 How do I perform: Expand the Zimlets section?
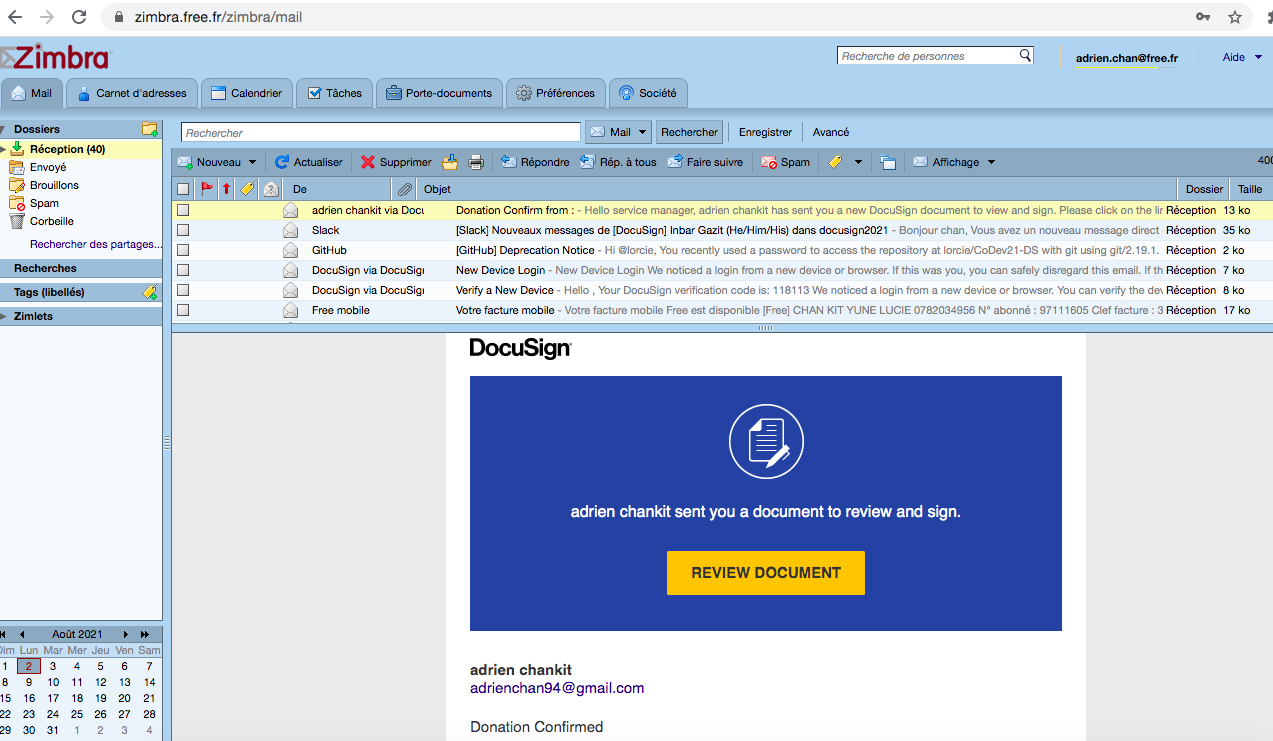(3, 316)
